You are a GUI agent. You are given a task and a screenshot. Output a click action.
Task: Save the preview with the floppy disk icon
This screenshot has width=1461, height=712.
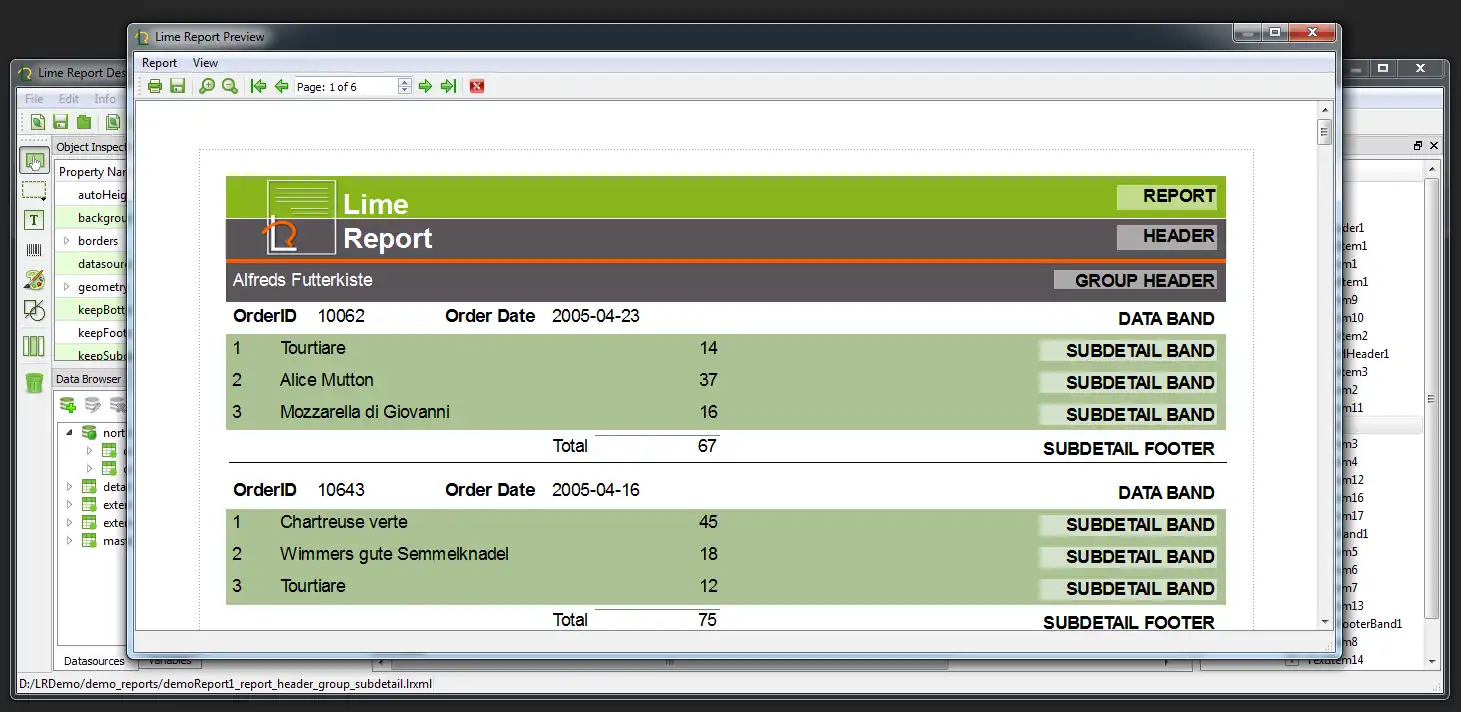click(177, 86)
